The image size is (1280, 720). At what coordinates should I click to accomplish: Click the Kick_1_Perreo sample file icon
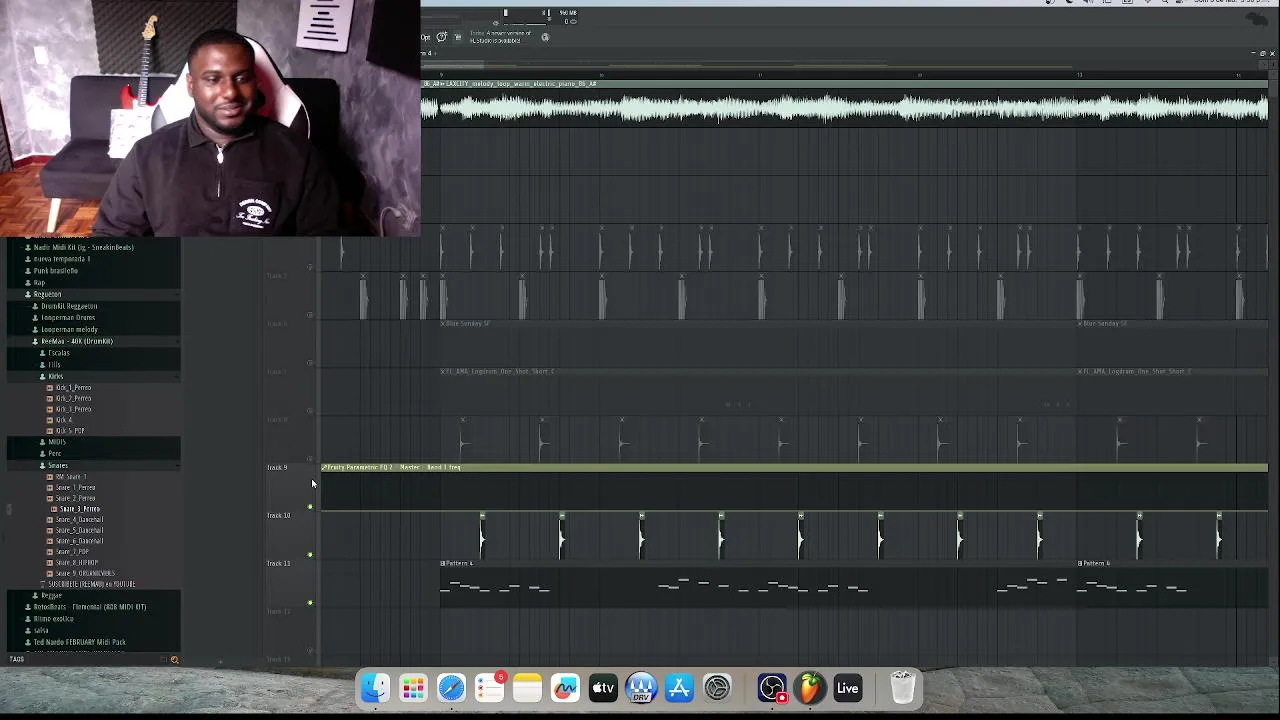coord(50,388)
